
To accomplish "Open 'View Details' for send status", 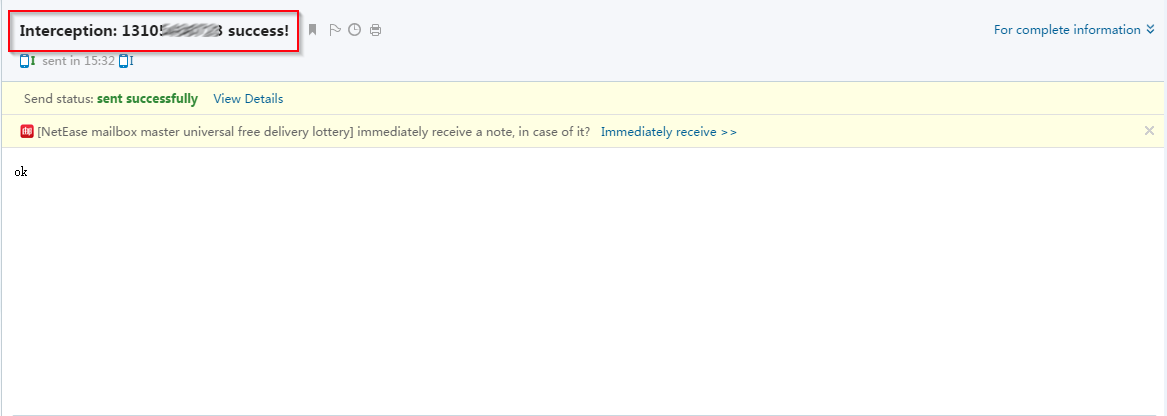I will tap(248, 99).
